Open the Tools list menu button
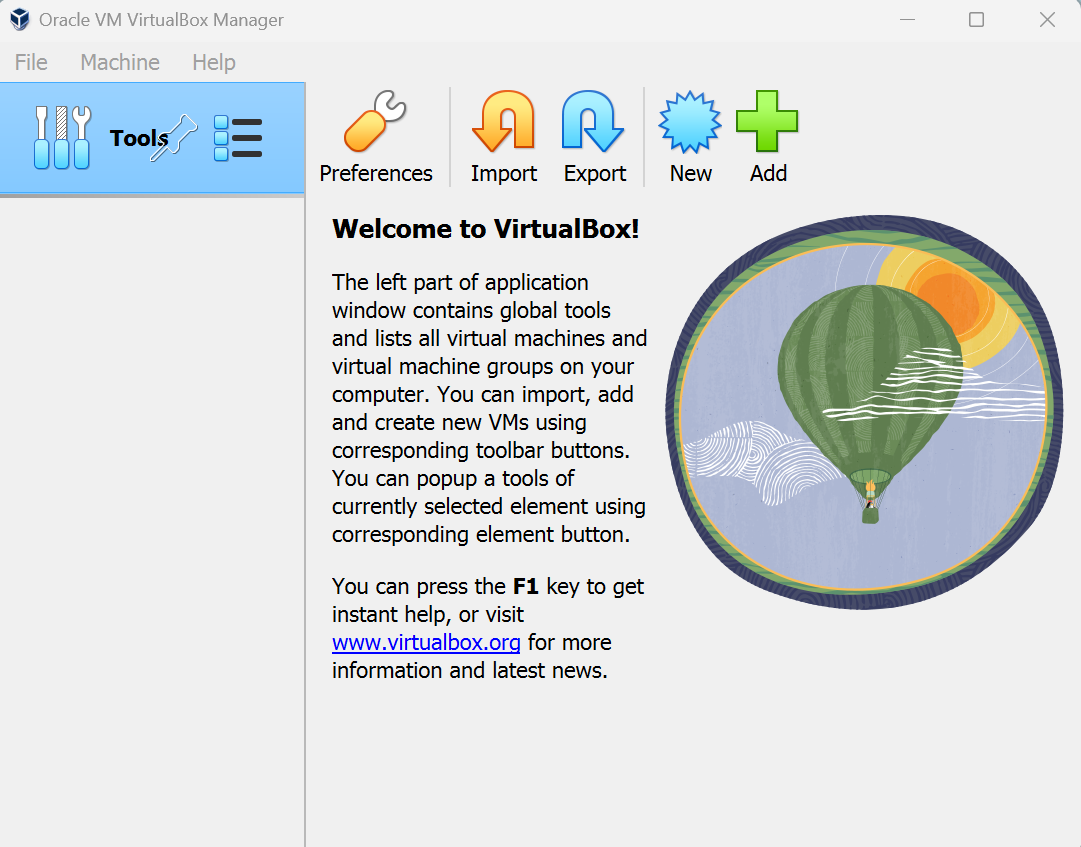Image resolution: width=1081 pixels, height=847 pixels. tap(238, 138)
